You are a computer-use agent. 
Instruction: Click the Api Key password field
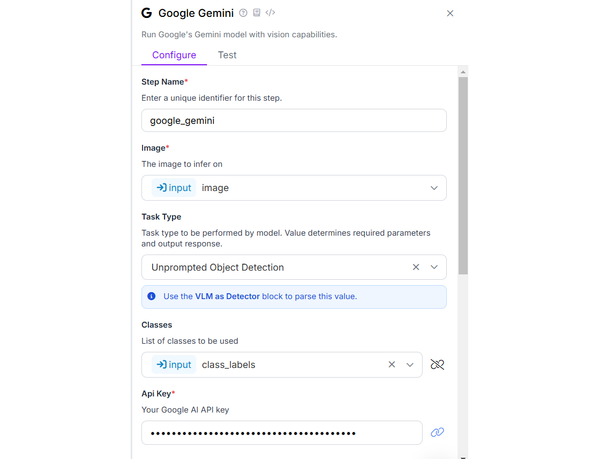(x=282, y=433)
